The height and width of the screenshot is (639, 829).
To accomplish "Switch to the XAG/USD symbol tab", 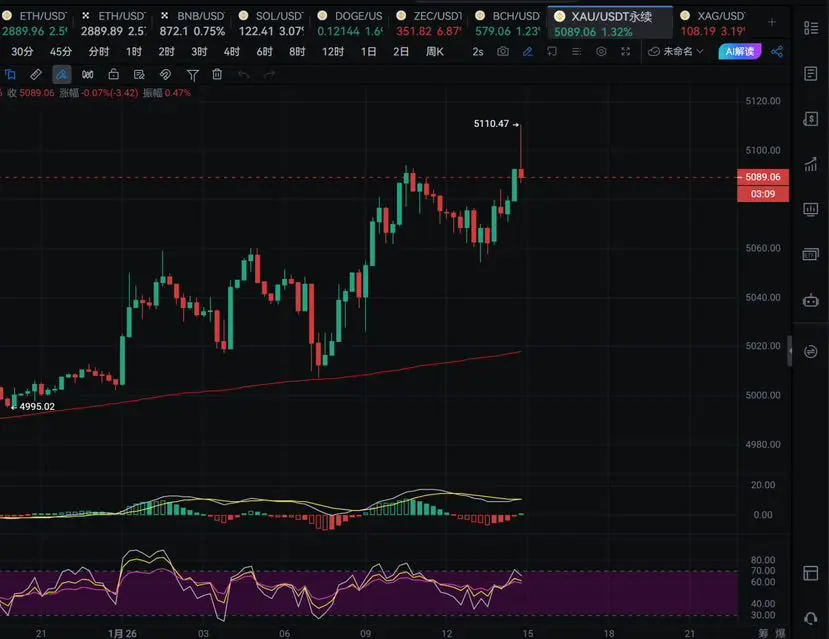I will (x=713, y=24).
